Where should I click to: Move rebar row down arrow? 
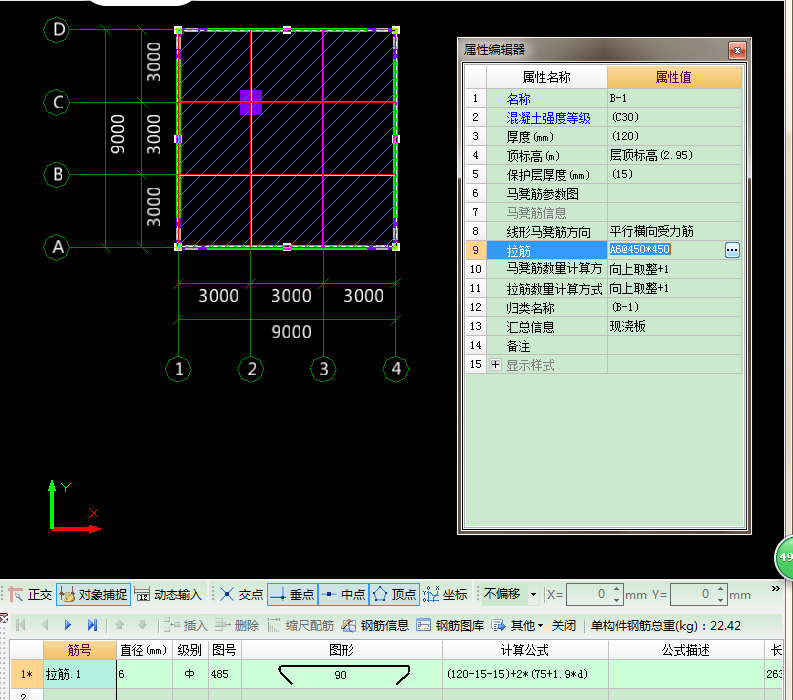tap(143, 625)
